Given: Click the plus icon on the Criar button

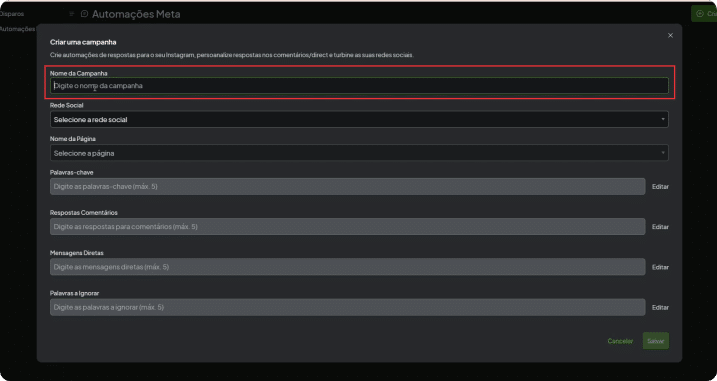Looking at the screenshot, I should [x=699, y=14].
